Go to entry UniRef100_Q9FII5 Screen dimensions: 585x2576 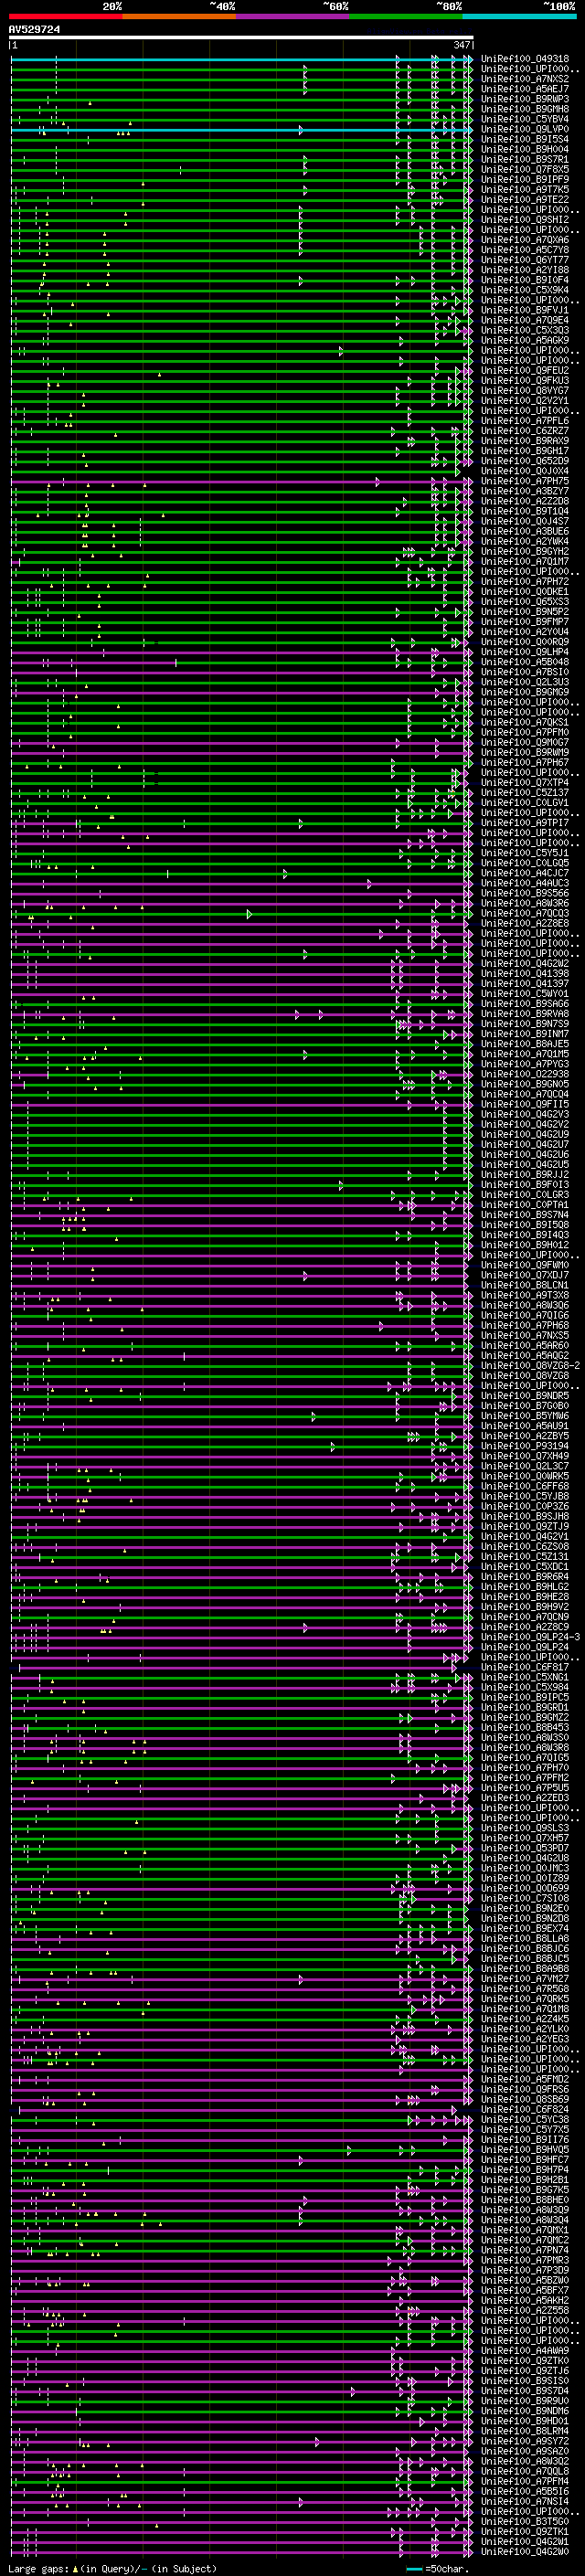(x=525, y=1104)
